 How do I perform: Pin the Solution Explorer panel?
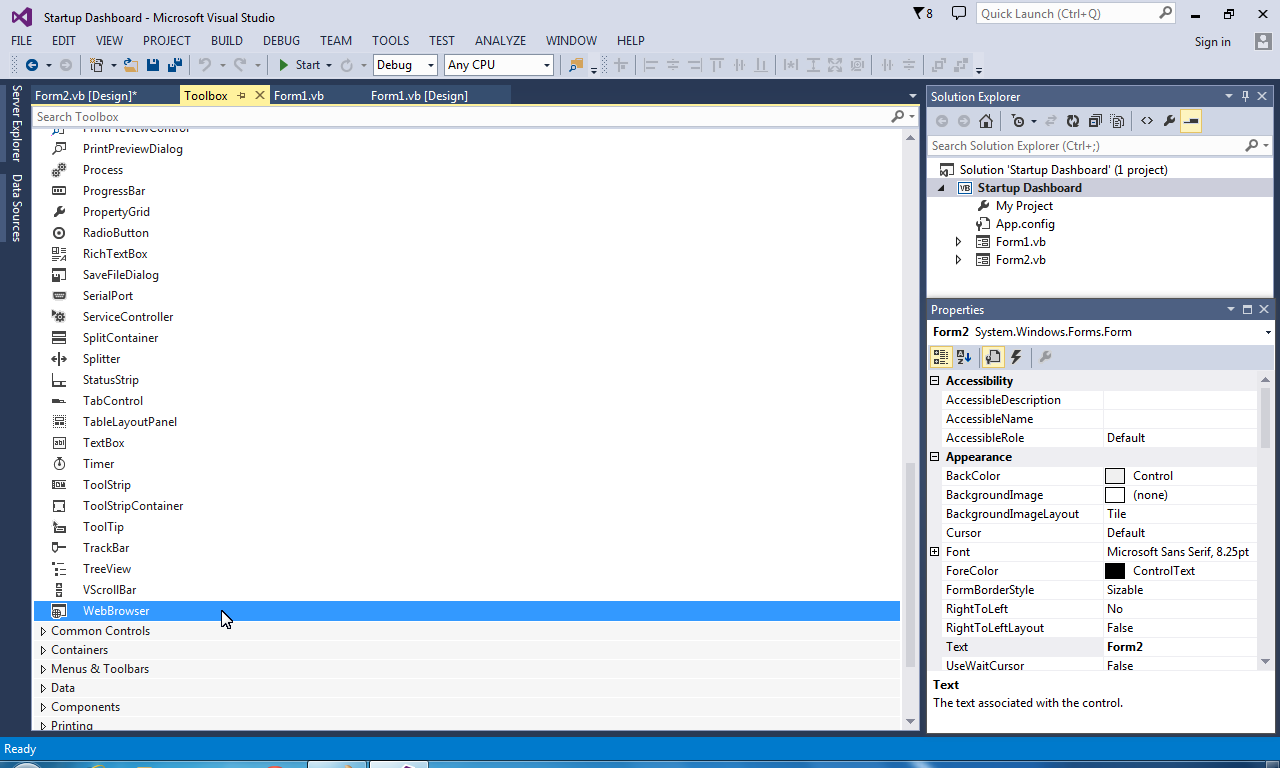tap(1245, 96)
